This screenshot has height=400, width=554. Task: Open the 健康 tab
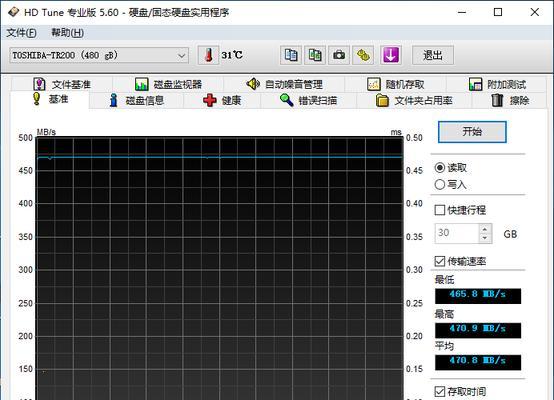(x=222, y=100)
